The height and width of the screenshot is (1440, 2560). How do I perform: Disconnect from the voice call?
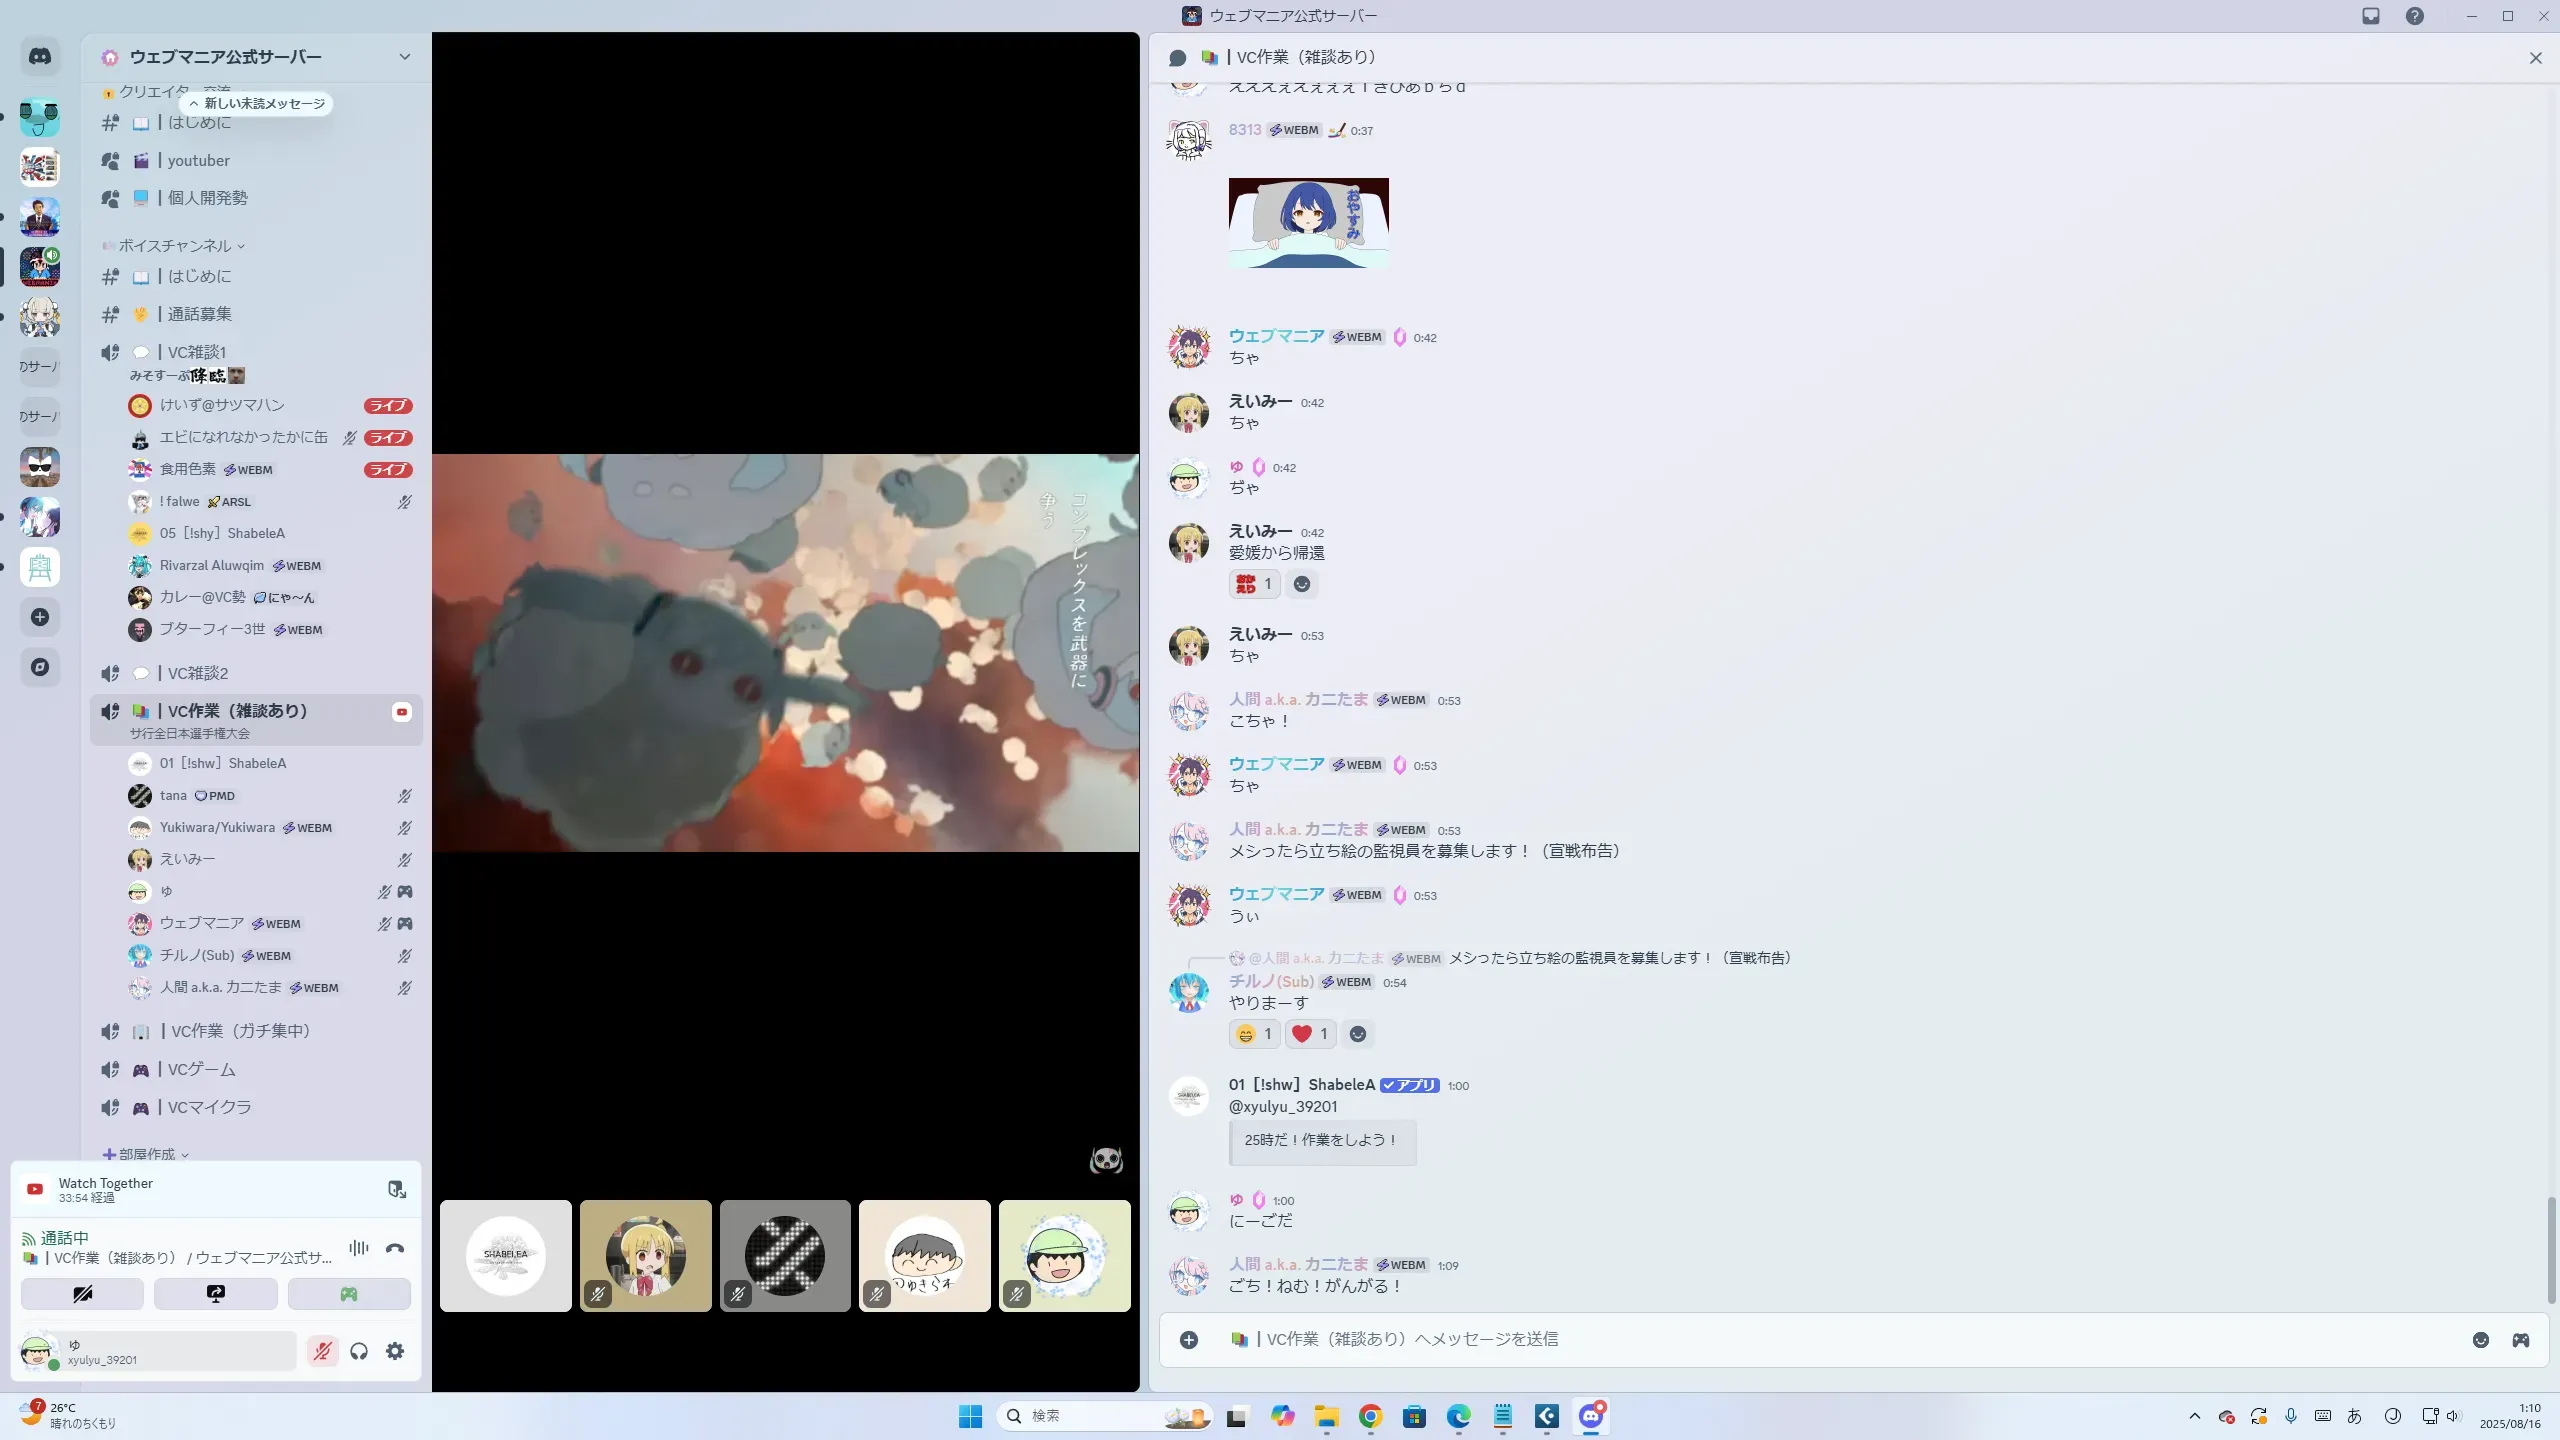[x=395, y=1248]
